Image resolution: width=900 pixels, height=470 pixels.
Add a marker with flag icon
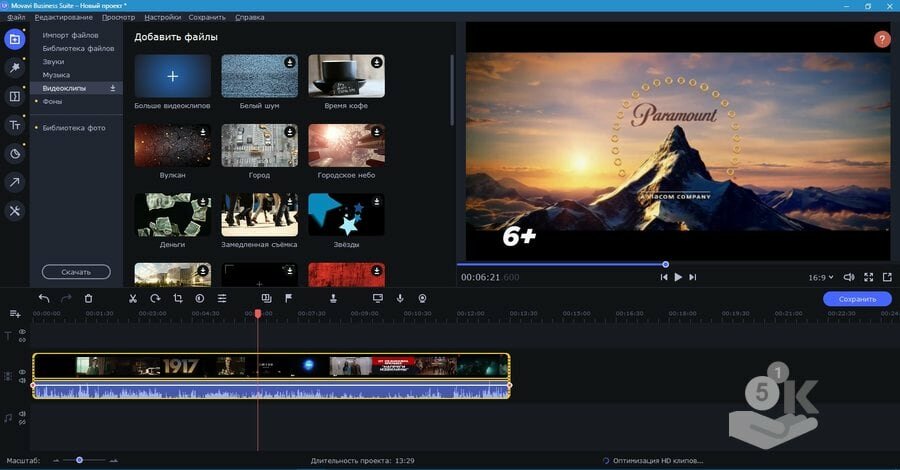tap(289, 298)
